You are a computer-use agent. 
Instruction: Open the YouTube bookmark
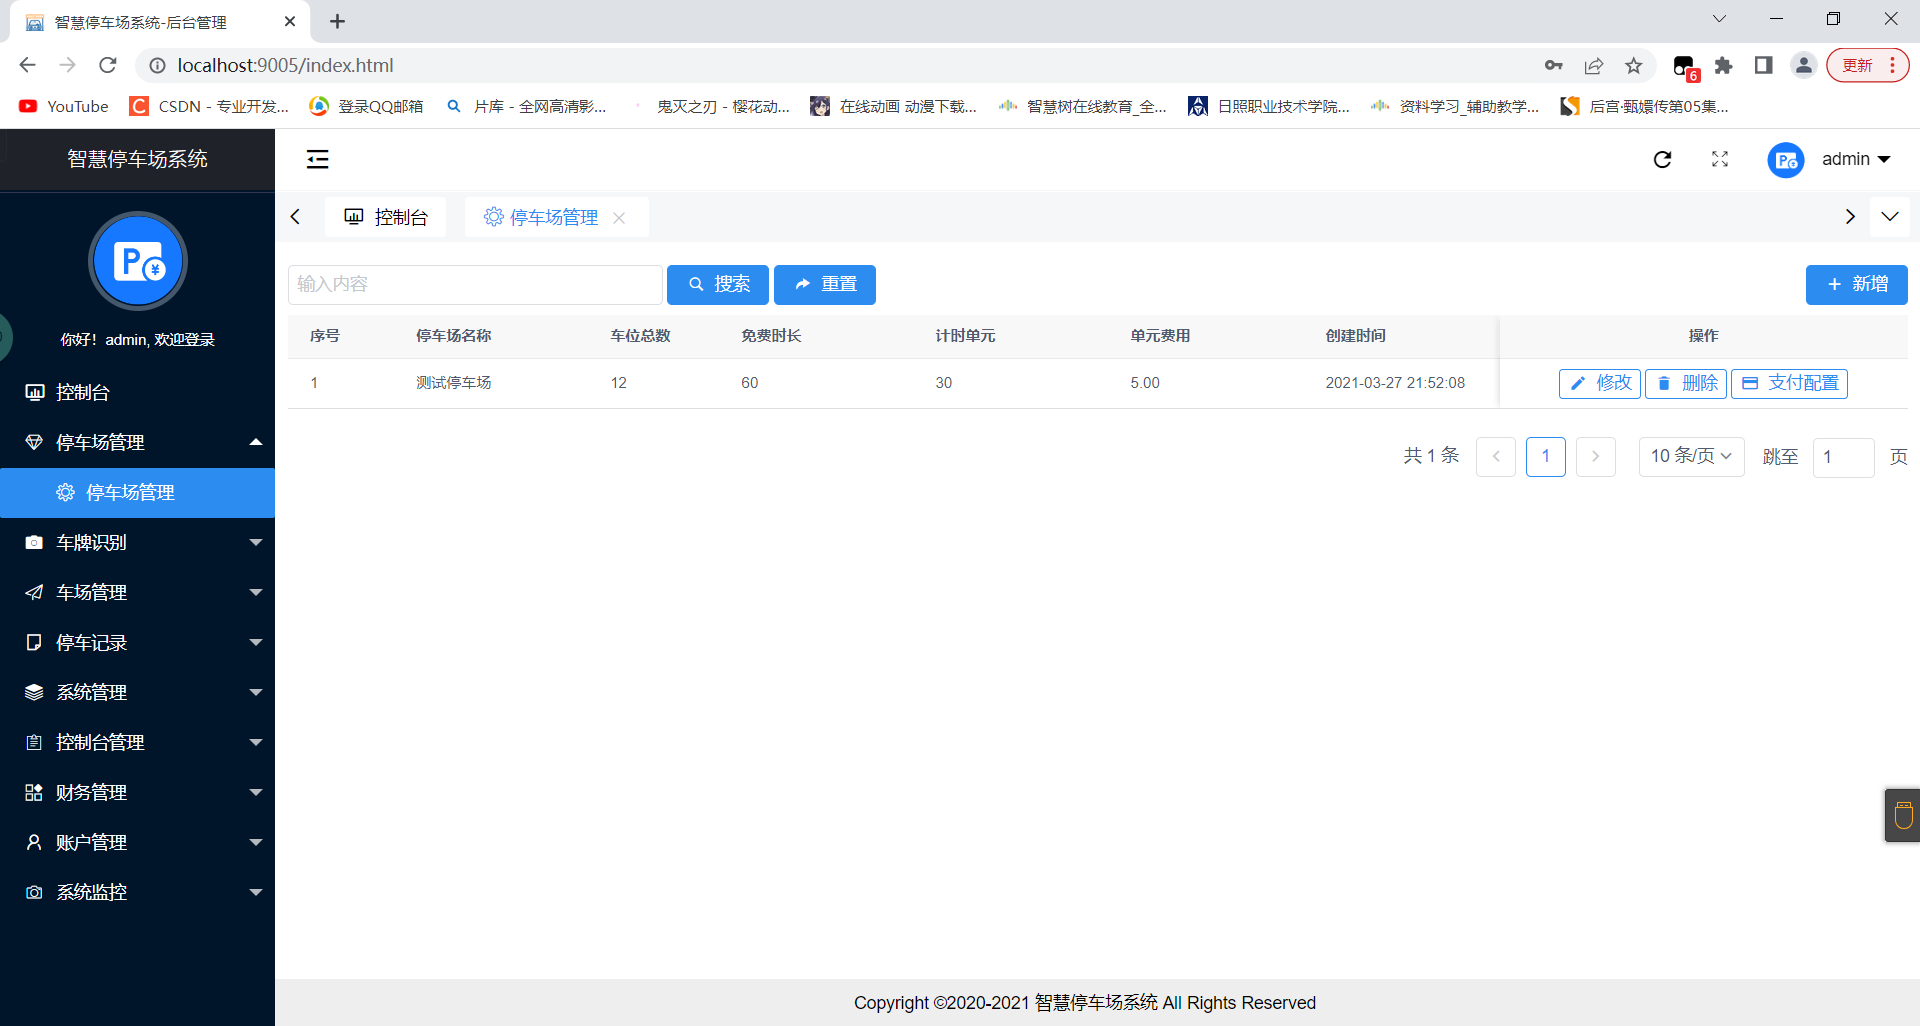64,106
